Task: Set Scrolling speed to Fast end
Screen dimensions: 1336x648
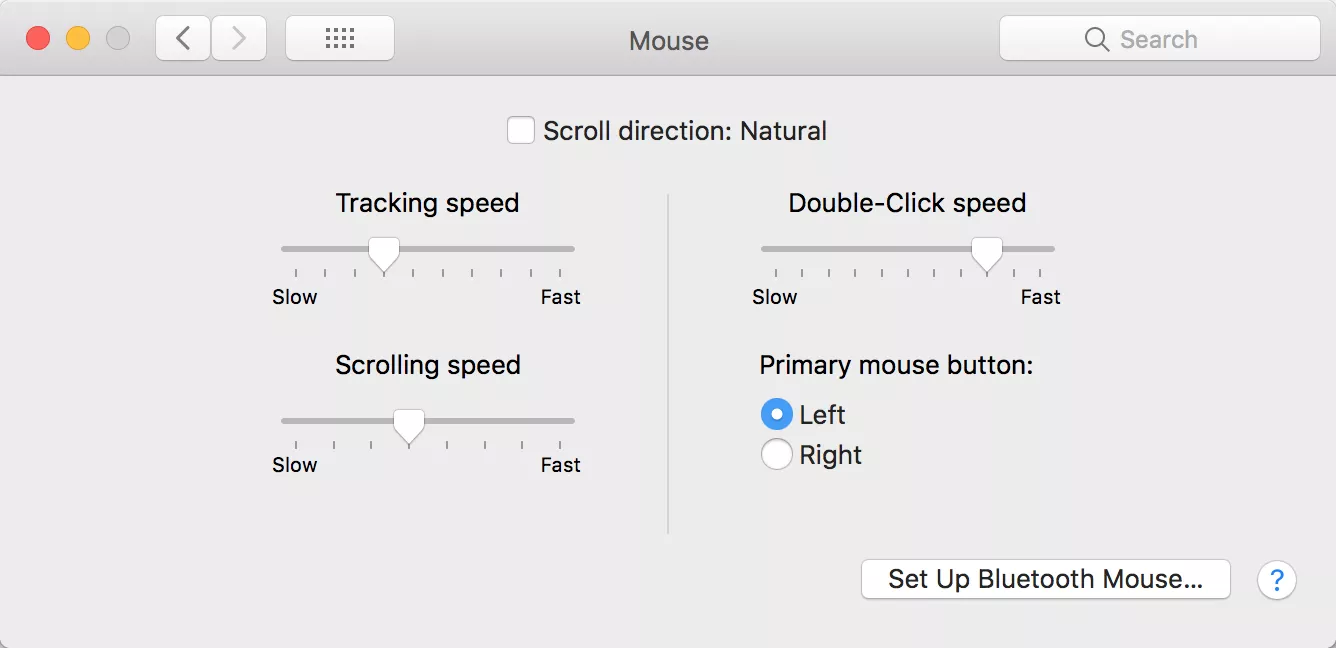Action: point(560,421)
